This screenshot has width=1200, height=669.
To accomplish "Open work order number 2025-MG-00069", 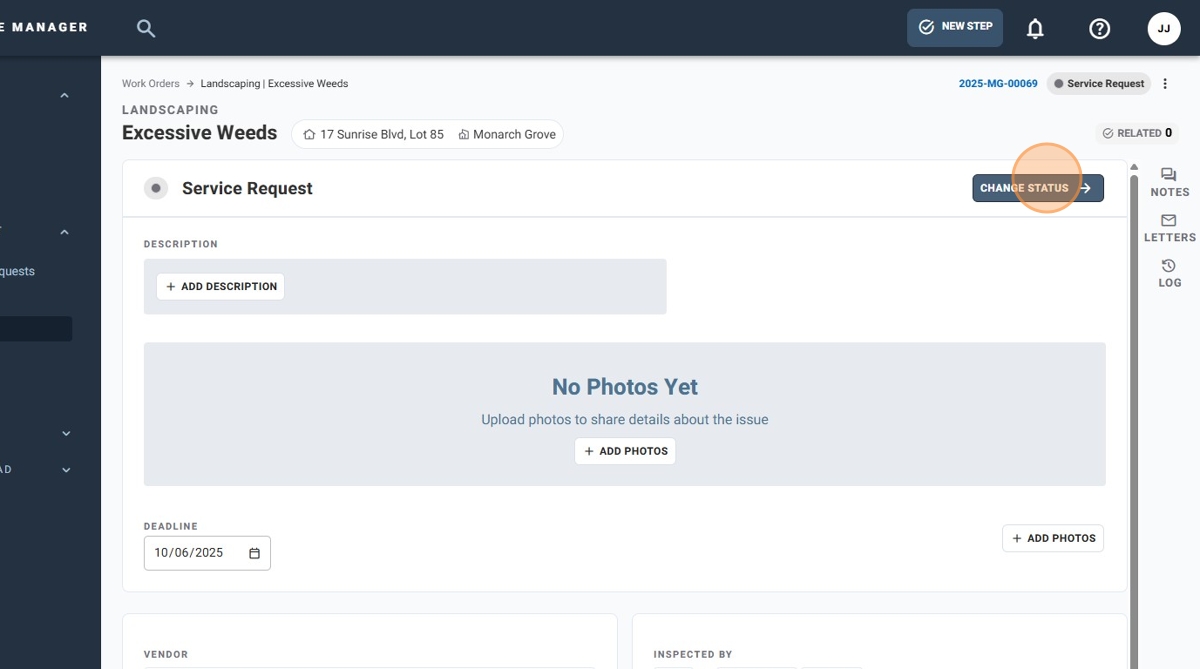I will click(998, 84).
